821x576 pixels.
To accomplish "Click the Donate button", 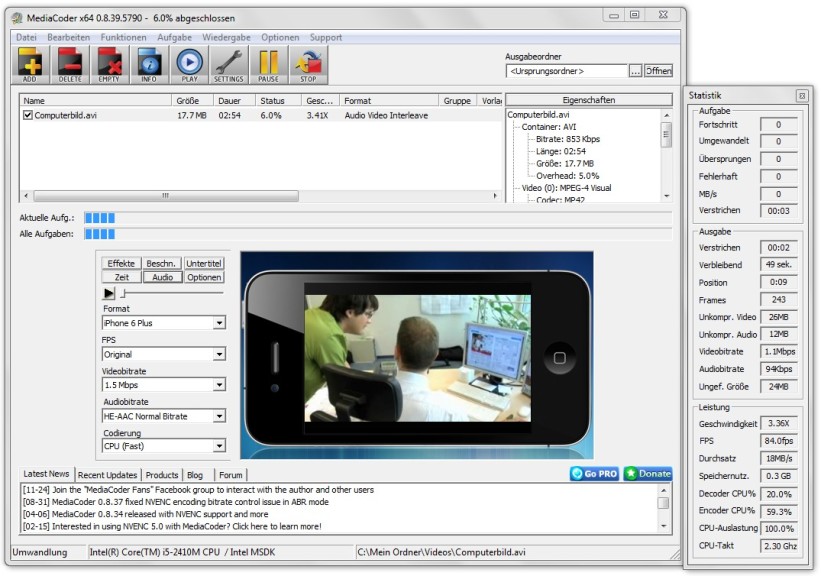I will click(x=648, y=474).
